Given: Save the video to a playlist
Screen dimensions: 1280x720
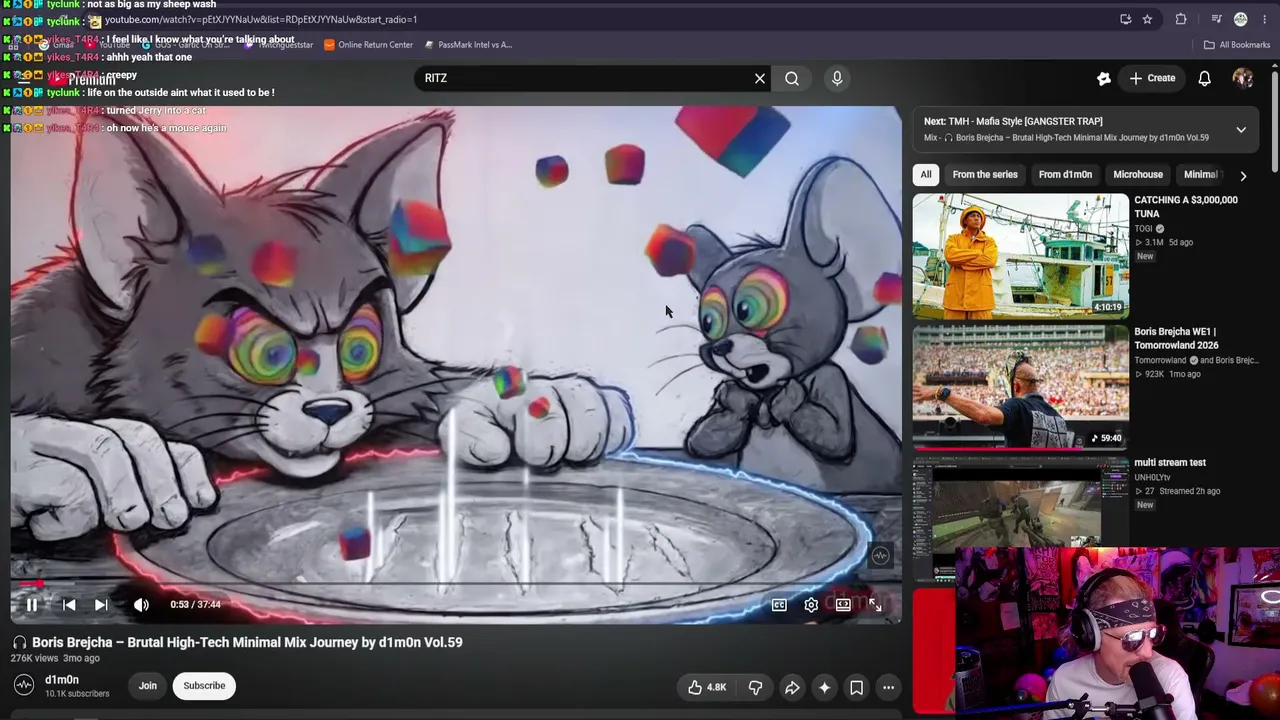Looking at the screenshot, I should (856, 687).
